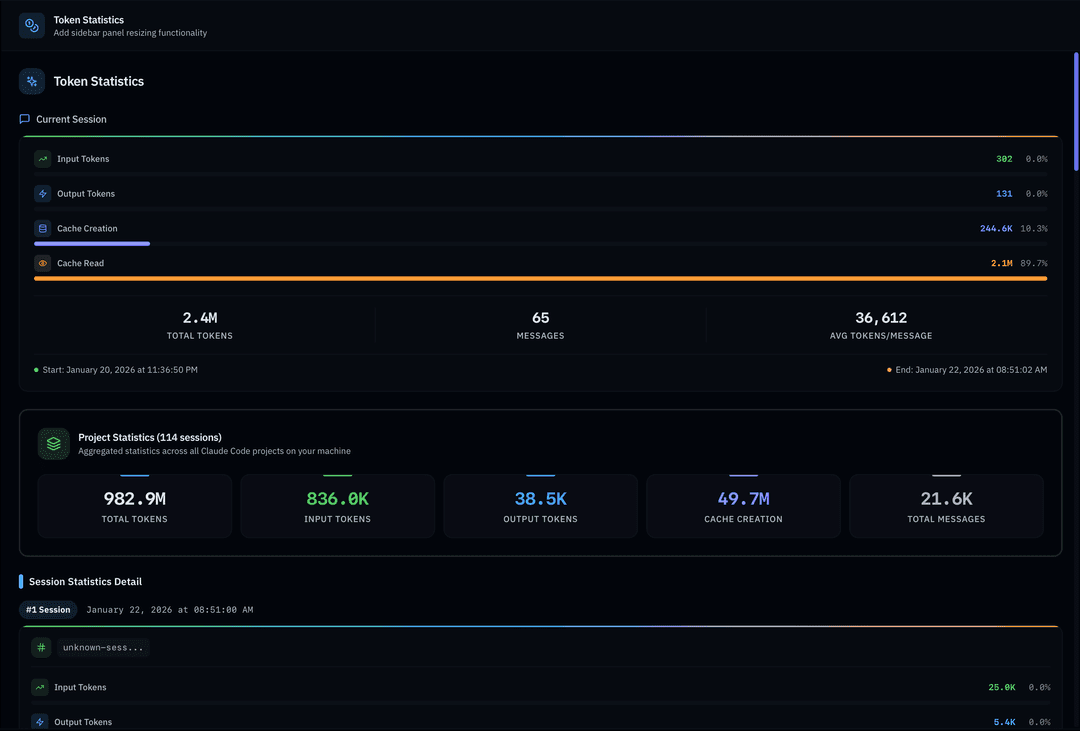Click the Output Tokens lightning icon in Session Detail
The image size is (1080, 731).
(x=40, y=722)
